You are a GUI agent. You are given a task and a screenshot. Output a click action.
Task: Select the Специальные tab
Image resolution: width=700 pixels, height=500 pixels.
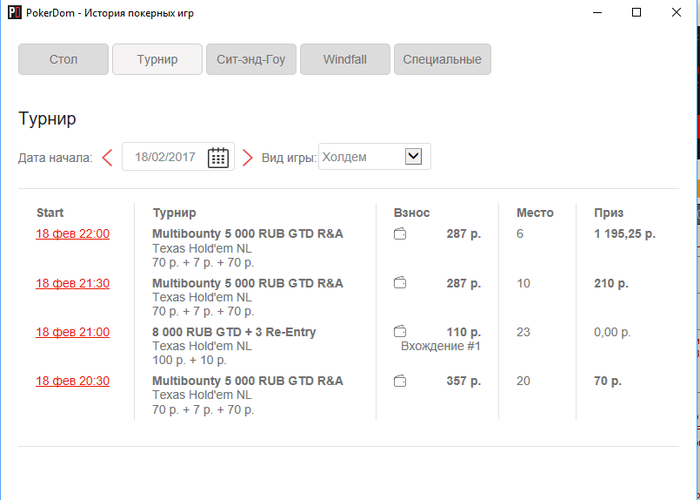point(442,59)
